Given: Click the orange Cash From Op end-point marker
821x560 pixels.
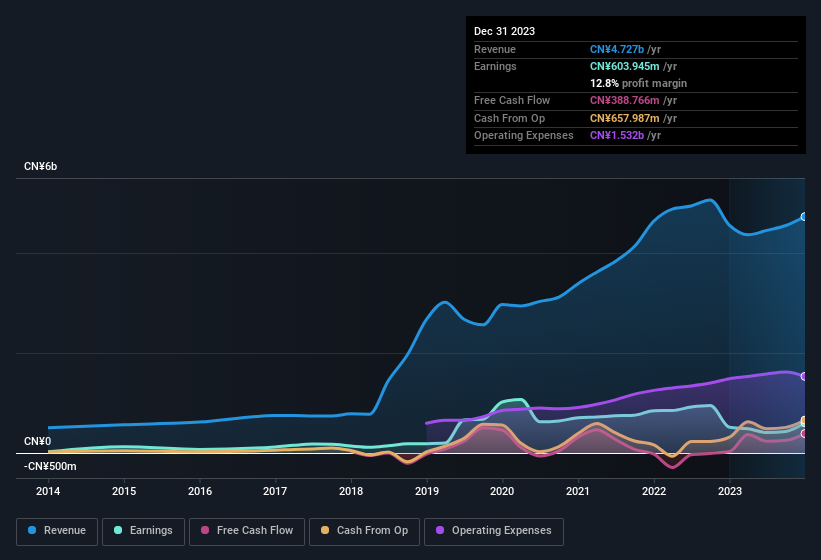Looking at the screenshot, I should [804, 421].
